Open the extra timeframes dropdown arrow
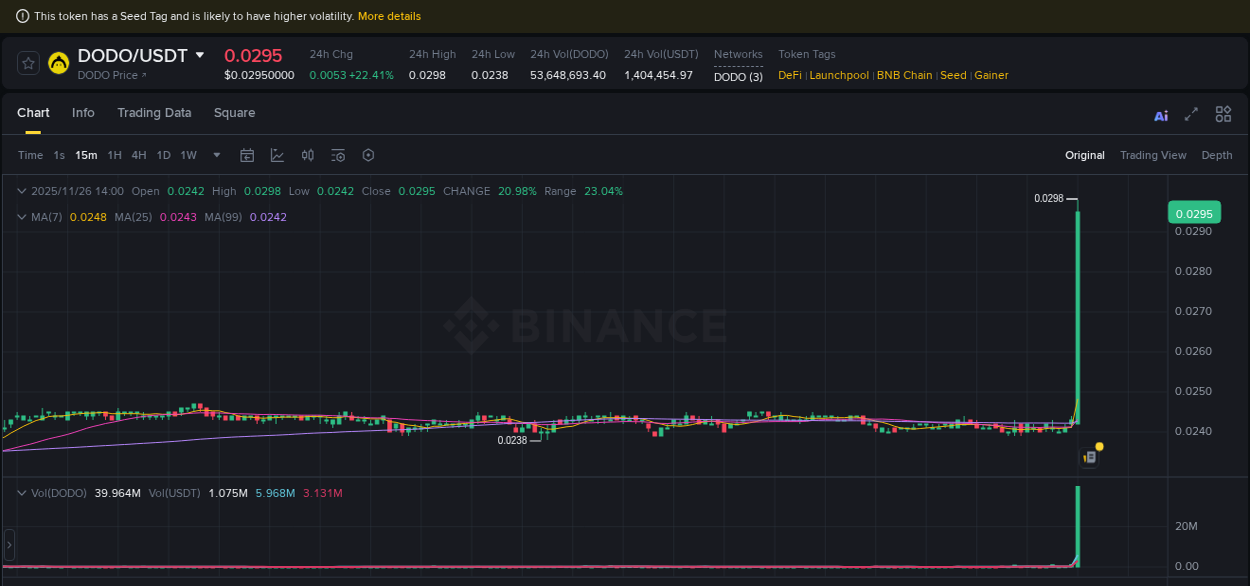 pyautogui.click(x=216, y=155)
